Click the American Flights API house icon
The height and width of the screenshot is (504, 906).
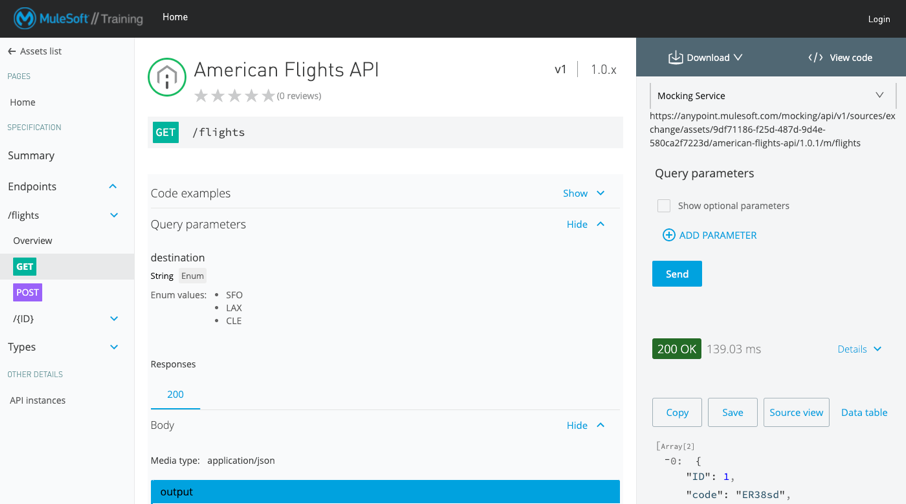coord(167,77)
